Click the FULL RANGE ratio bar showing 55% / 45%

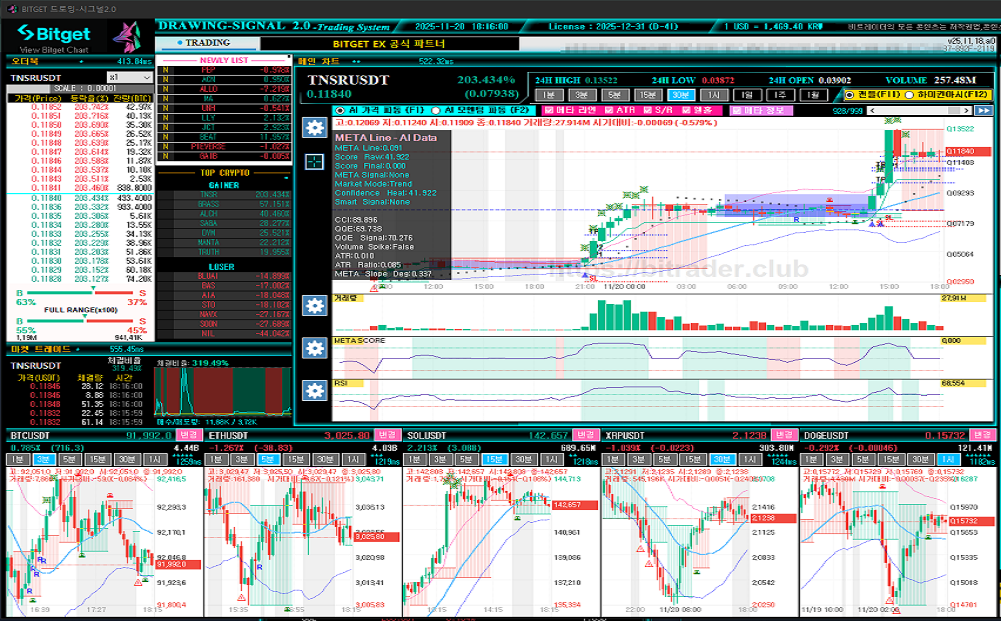tap(81, 321)
